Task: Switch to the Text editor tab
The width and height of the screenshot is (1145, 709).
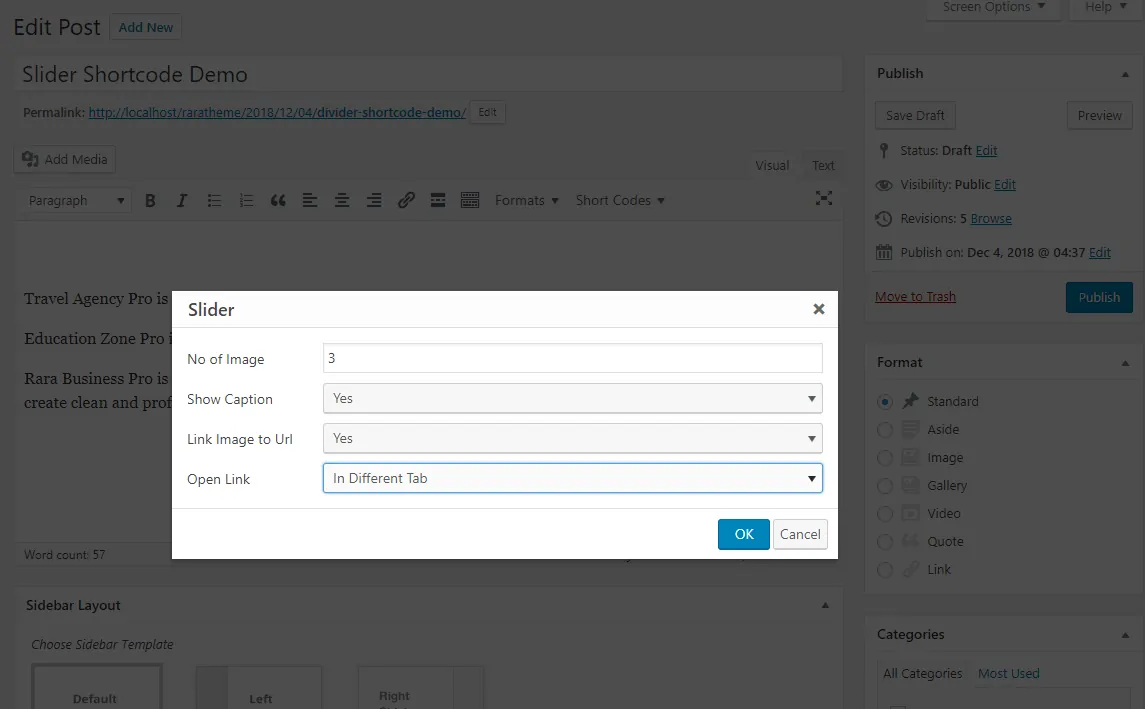Action: (823, 166)
